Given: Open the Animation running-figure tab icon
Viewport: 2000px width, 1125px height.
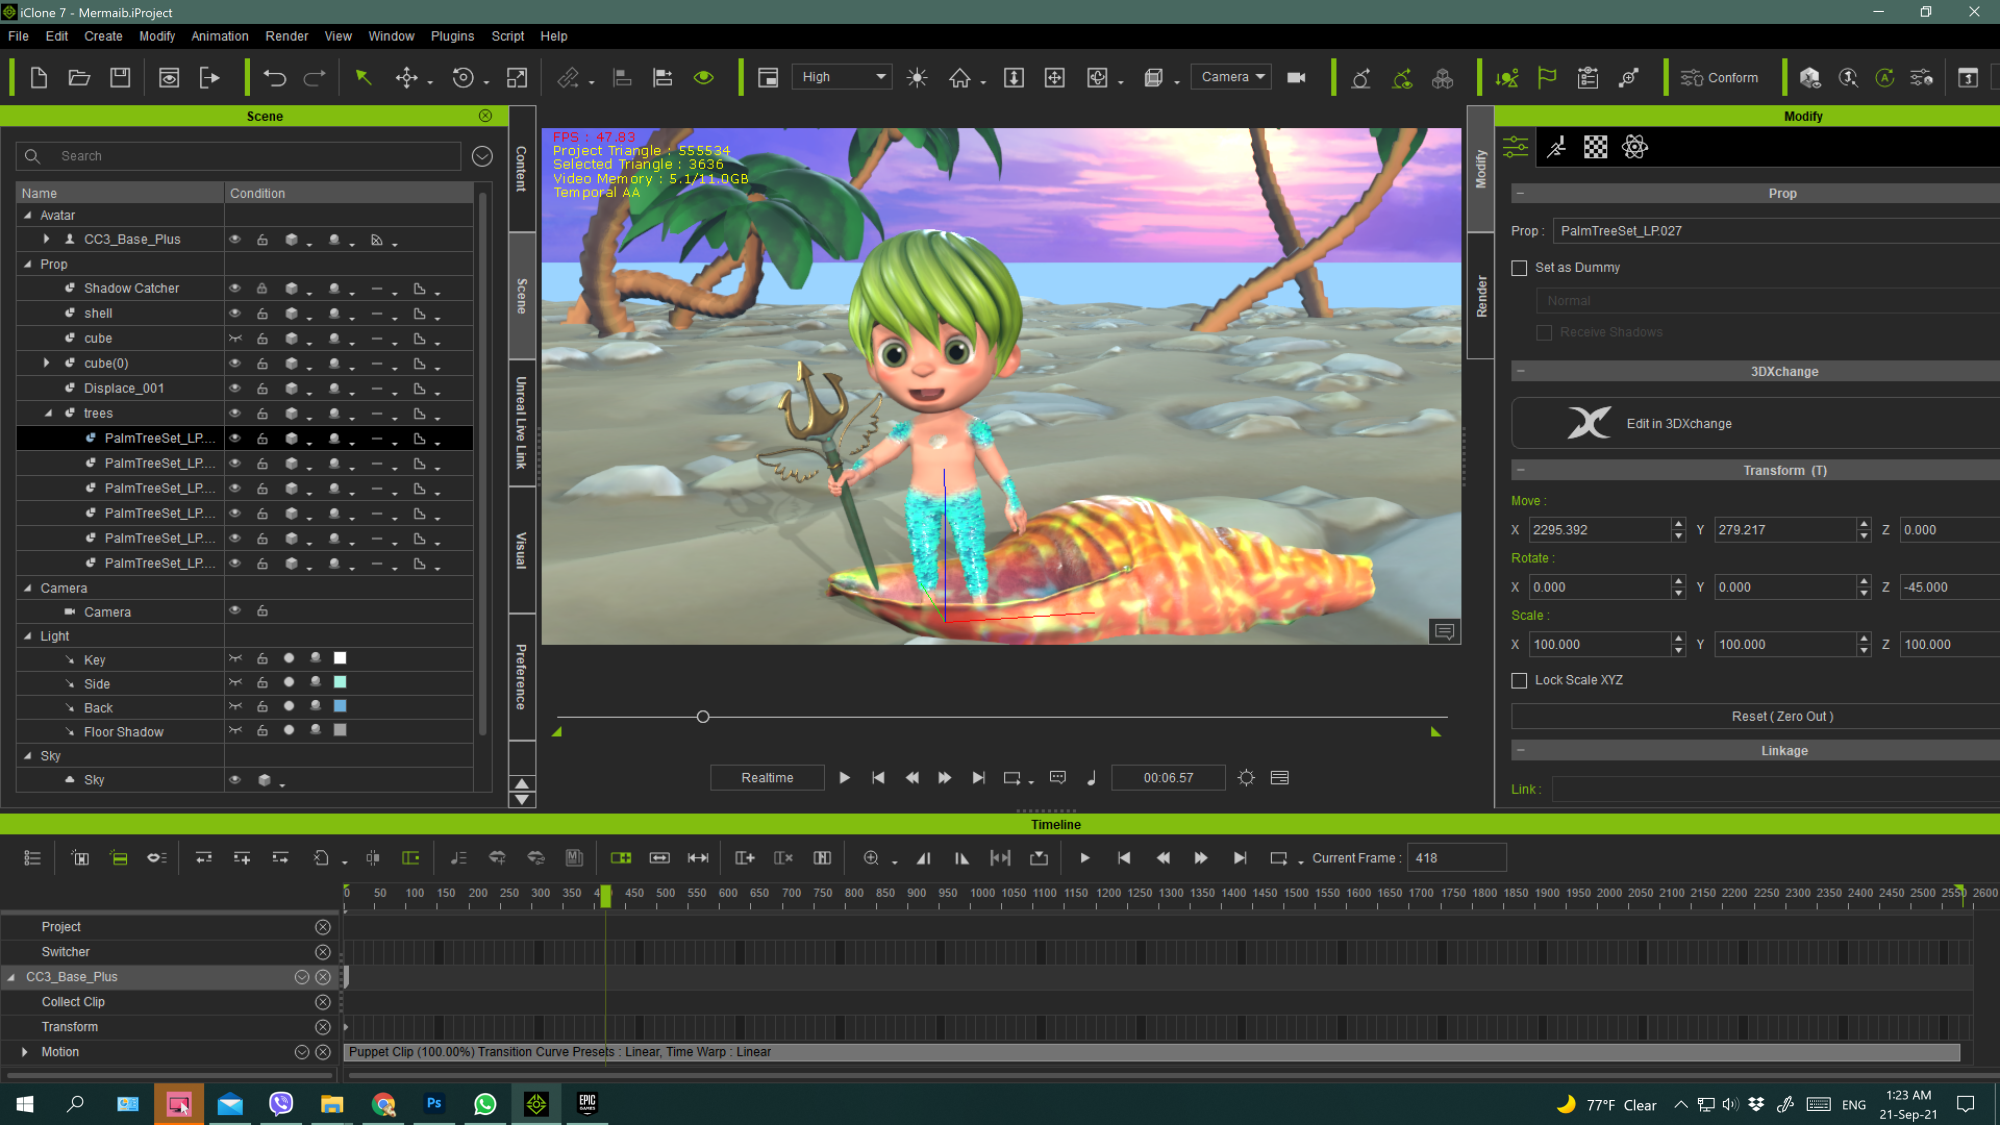Looking at the screenshot, I should (x=1556, y=148).
